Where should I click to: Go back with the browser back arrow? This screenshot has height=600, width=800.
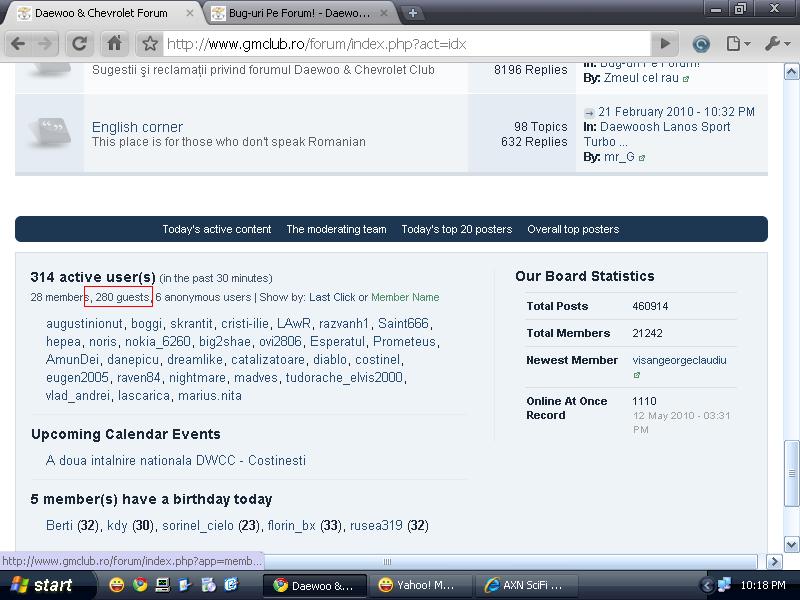tap(18, 44)
